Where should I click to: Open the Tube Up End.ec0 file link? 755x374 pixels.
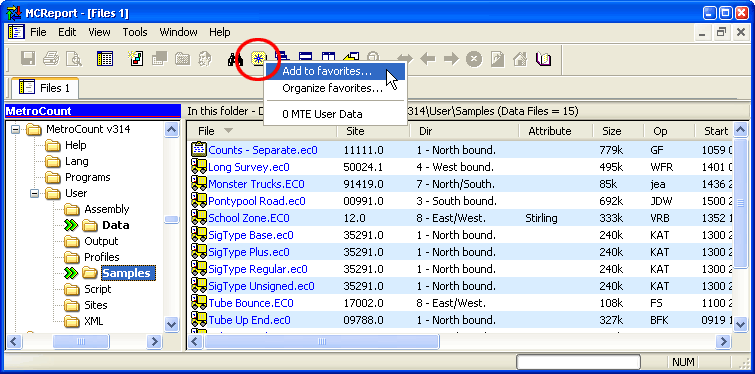click(249, 320)
